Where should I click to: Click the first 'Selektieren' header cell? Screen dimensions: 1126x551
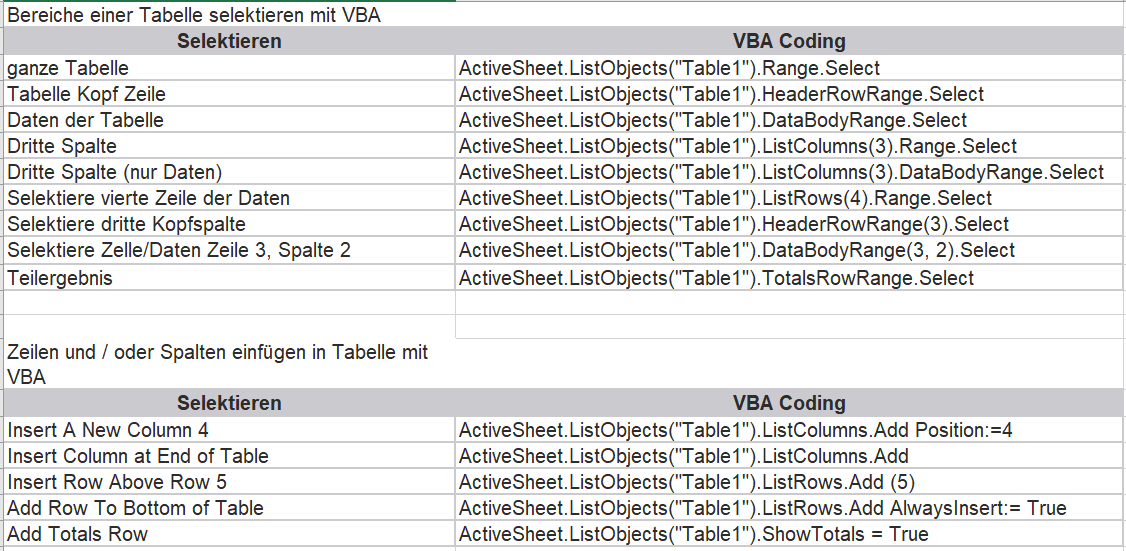[x=229, y=41]
